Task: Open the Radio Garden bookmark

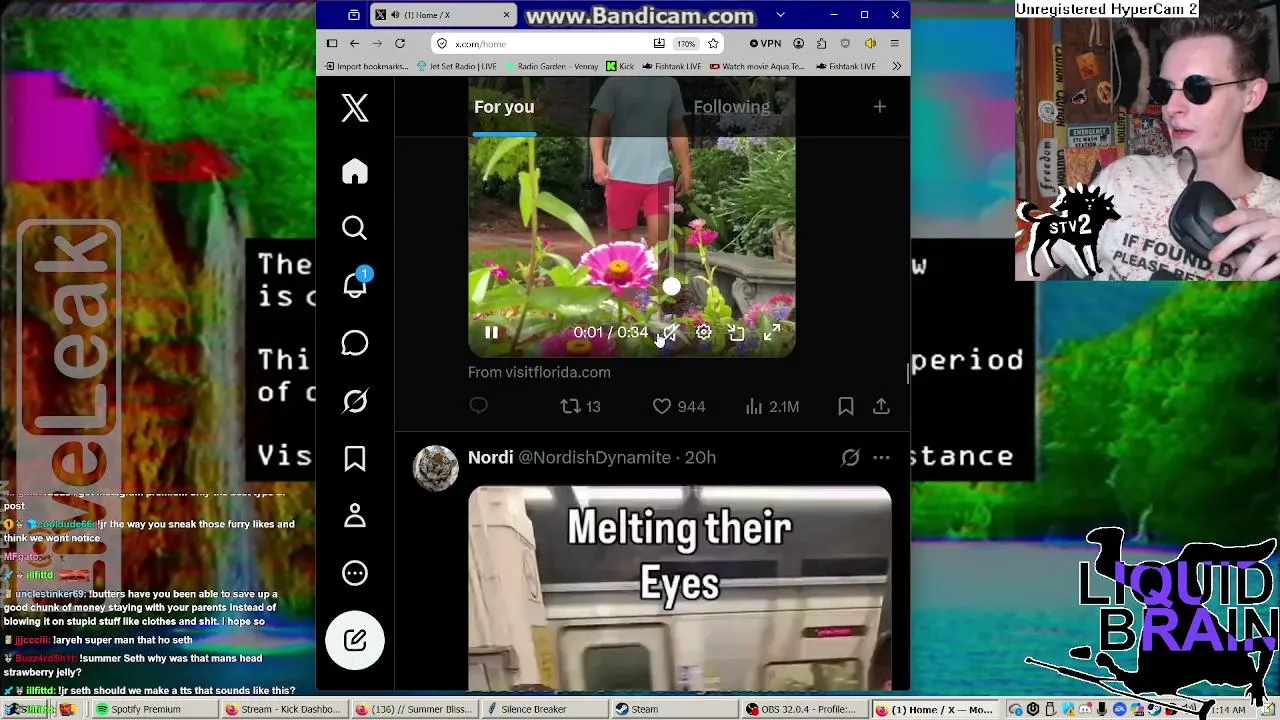Action: click(x=552, y=67)
